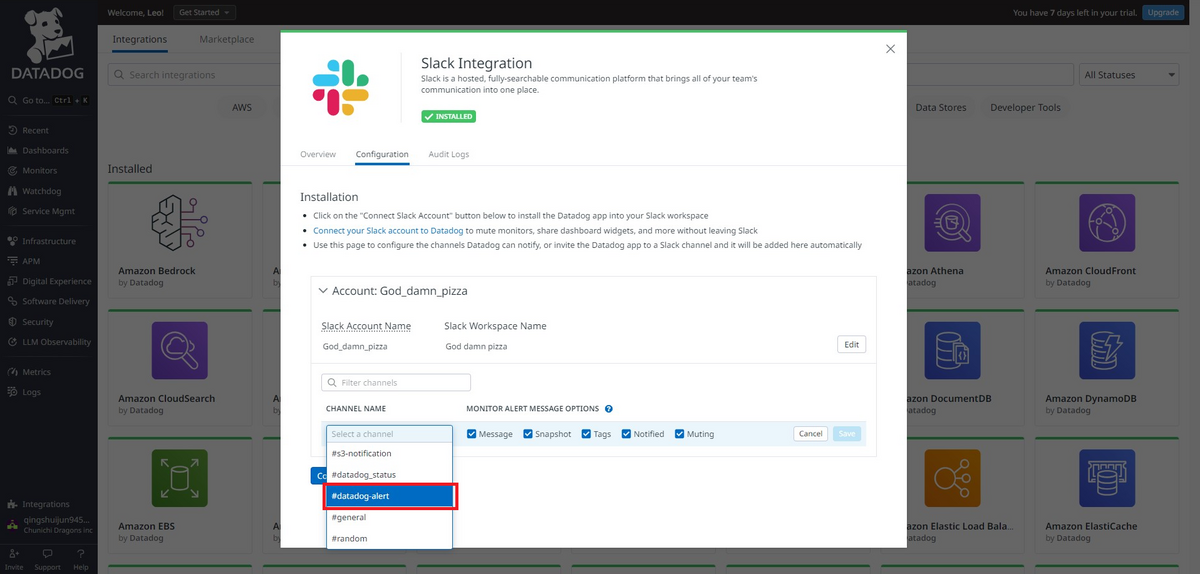
Task: Open Dashboards in the left sidebar
Action: [x=45, y=150]
